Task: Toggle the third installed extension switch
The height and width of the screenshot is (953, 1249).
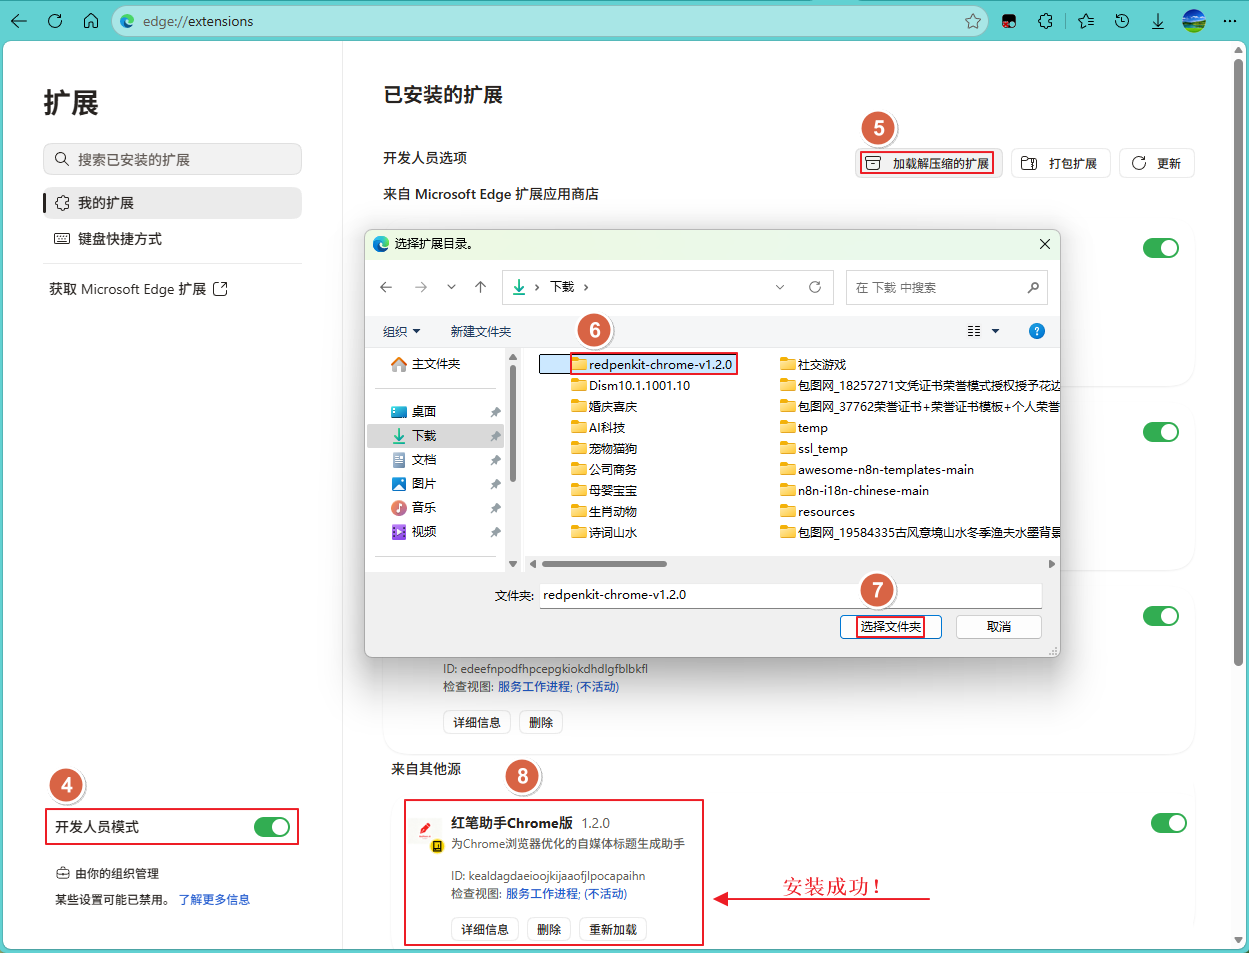Action: point(1161,616)
